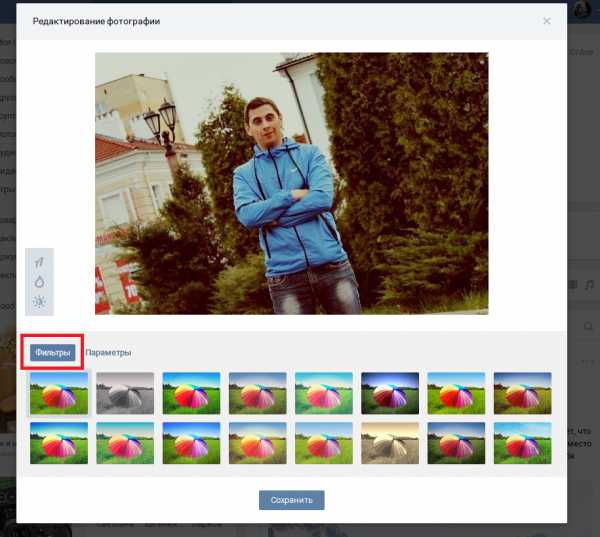Viewport: 600px width, 537px height.
Task: Choose the second filter thumbnail in bottom row
Action: click(x=125, y=443)
